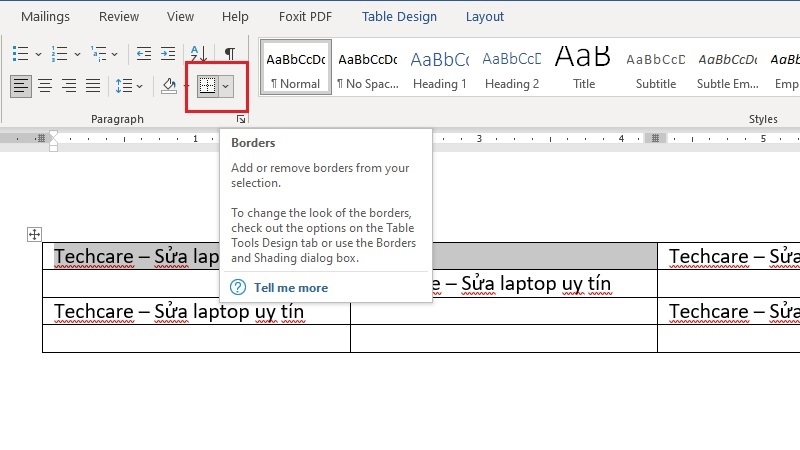Apply the Subtitle style
The height and width of the screenshot is (450, 800).
click(x=656, y=67)
